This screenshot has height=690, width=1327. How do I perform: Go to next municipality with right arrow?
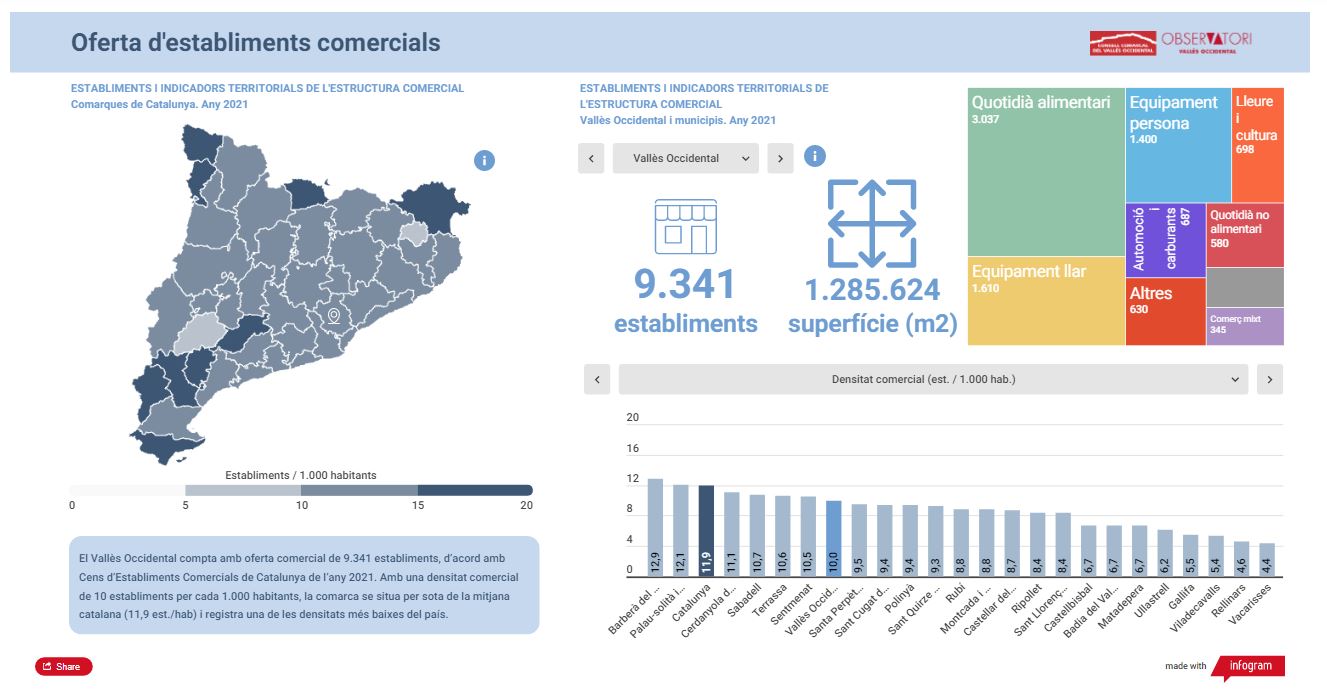780,158
